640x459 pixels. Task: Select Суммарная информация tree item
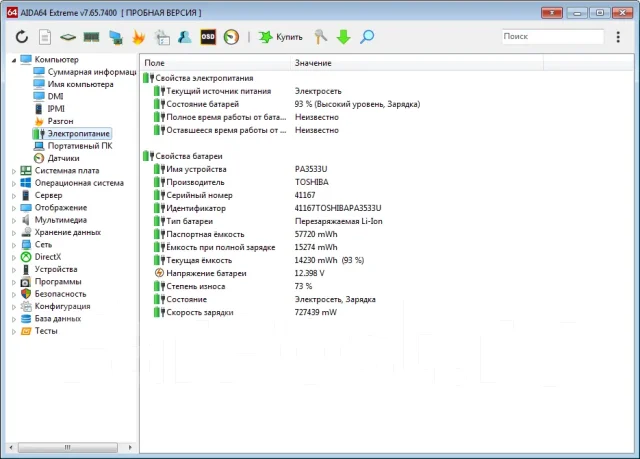85,72
